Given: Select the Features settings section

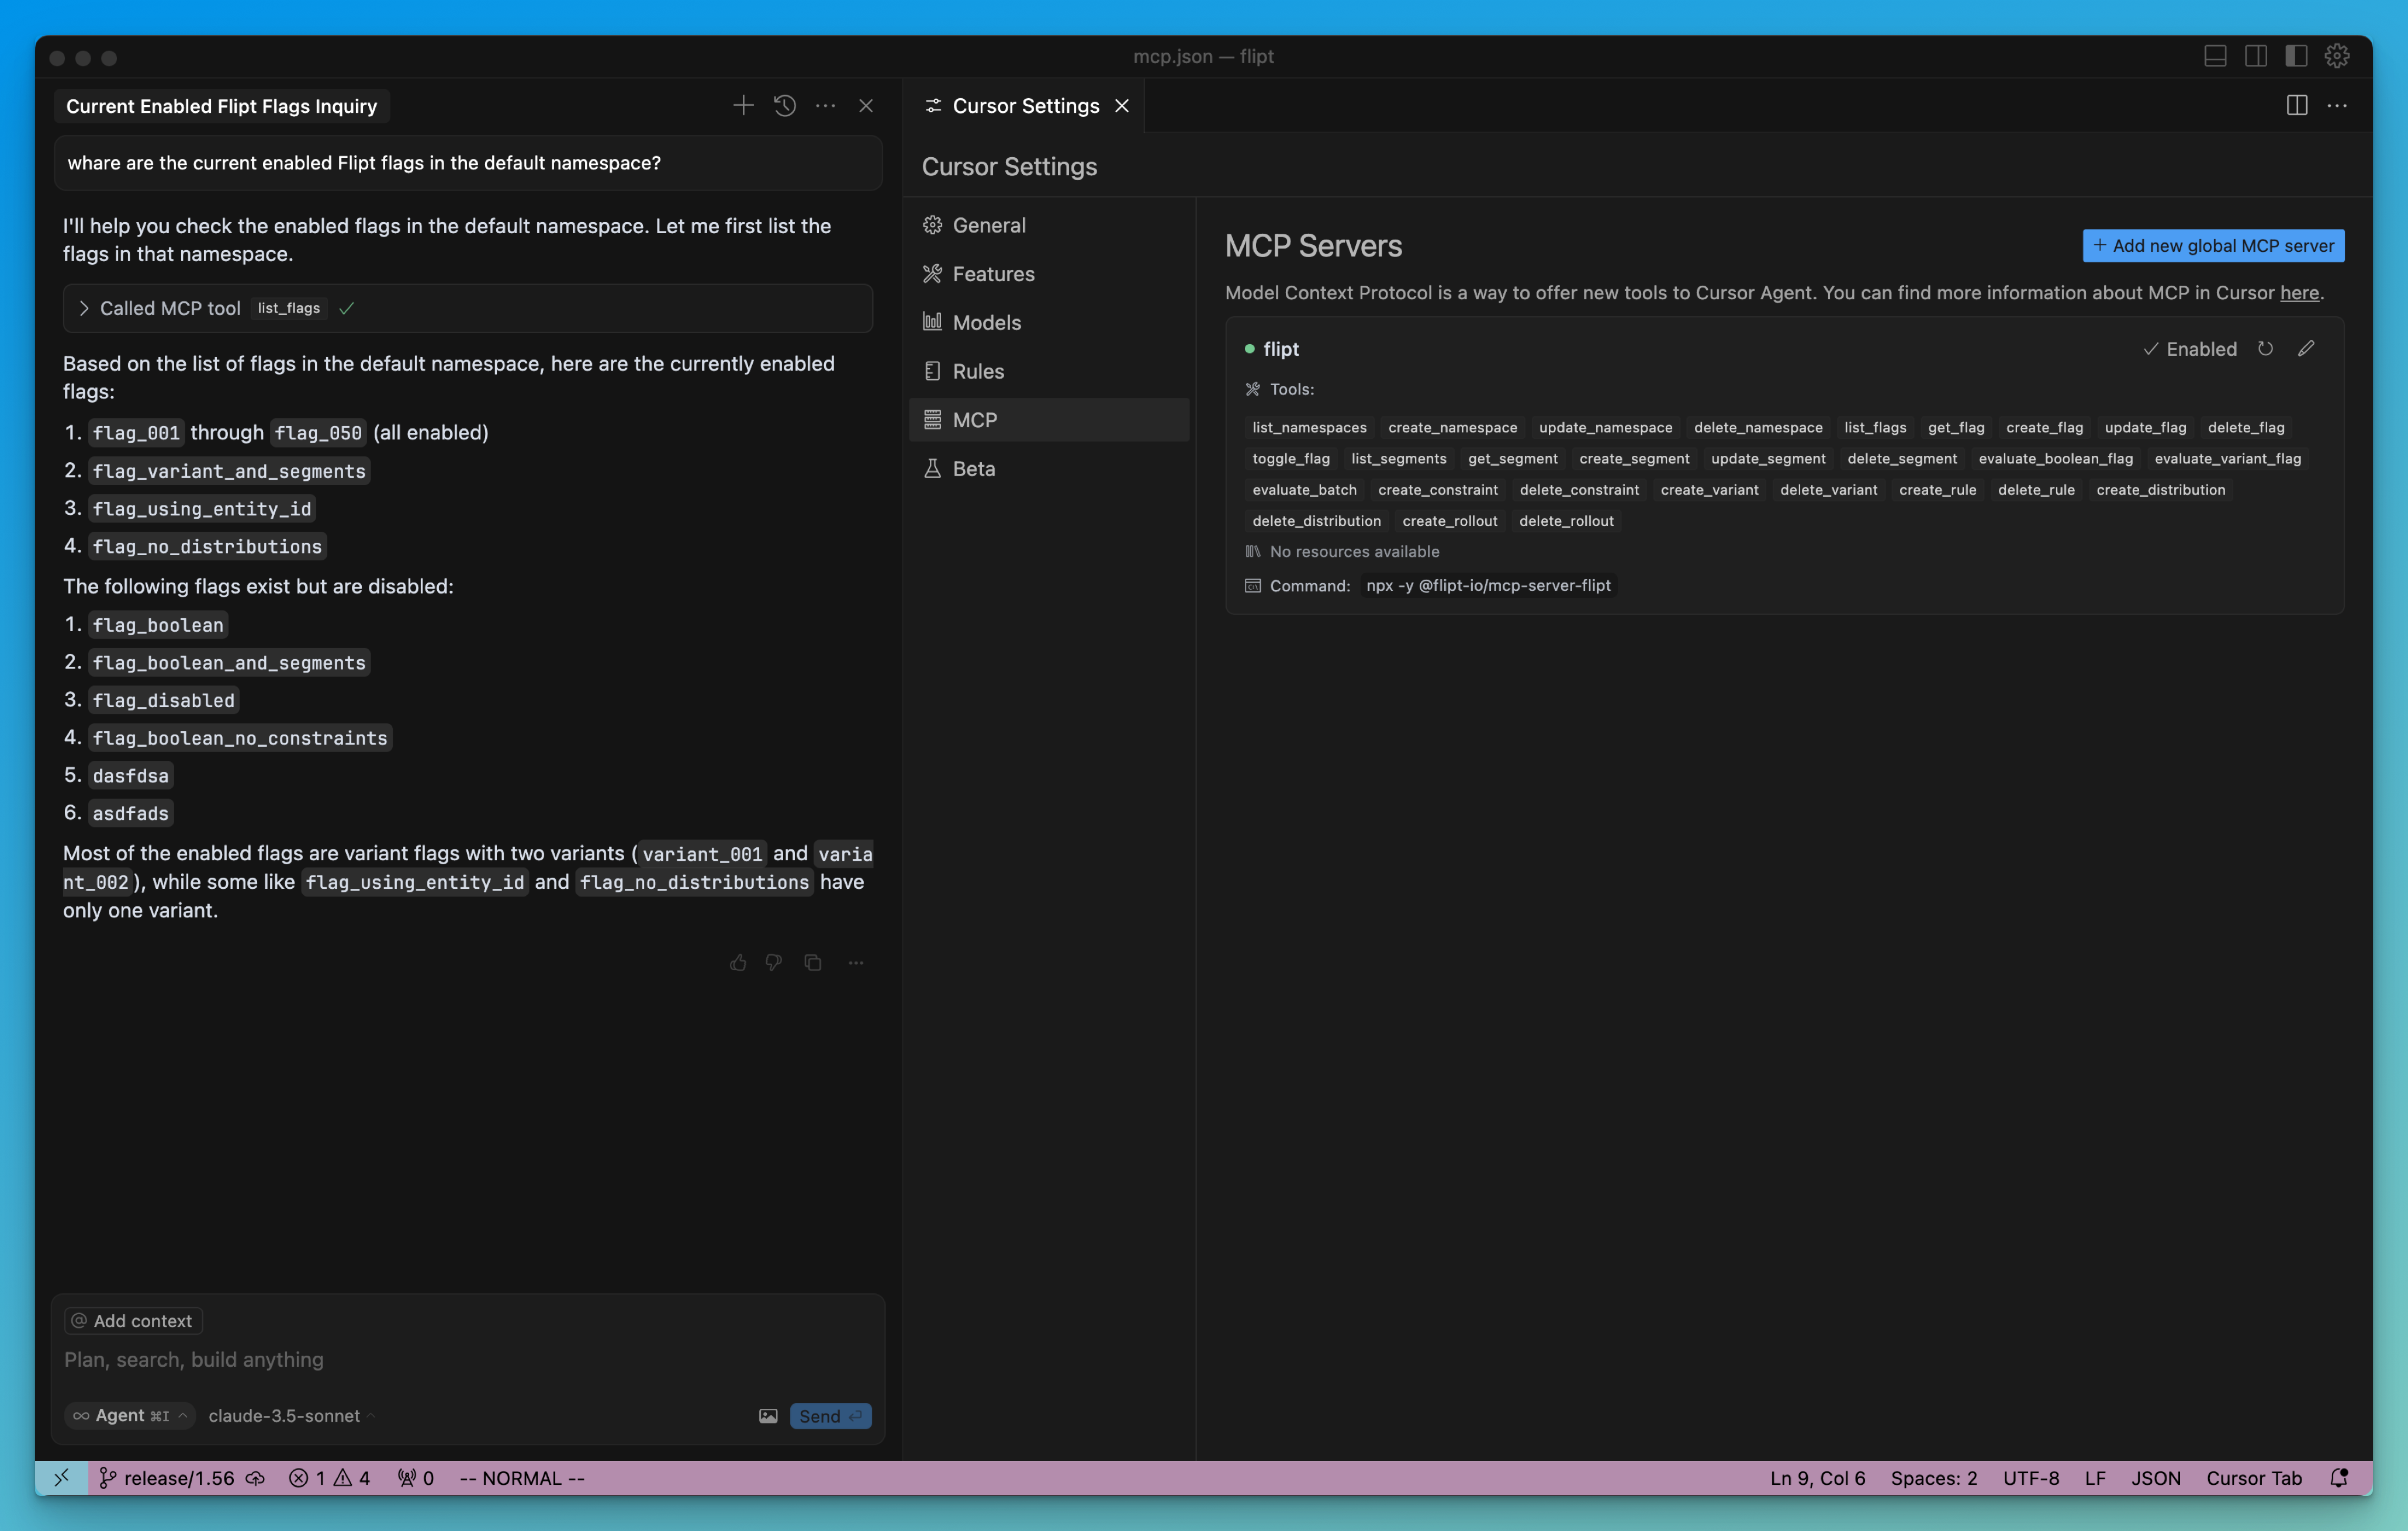Looking at the screenshot, I should (993, 274).
